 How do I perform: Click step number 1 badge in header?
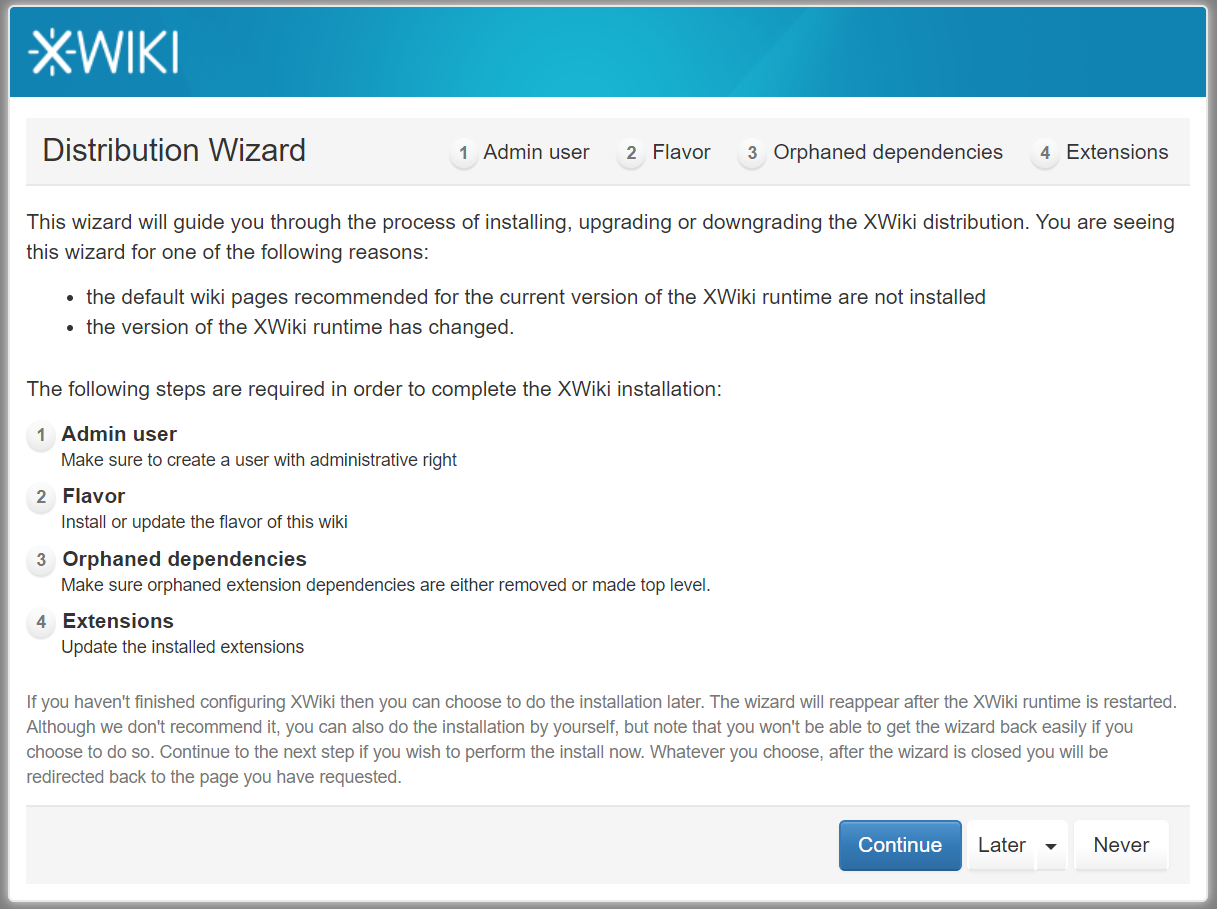pos(463,153)
